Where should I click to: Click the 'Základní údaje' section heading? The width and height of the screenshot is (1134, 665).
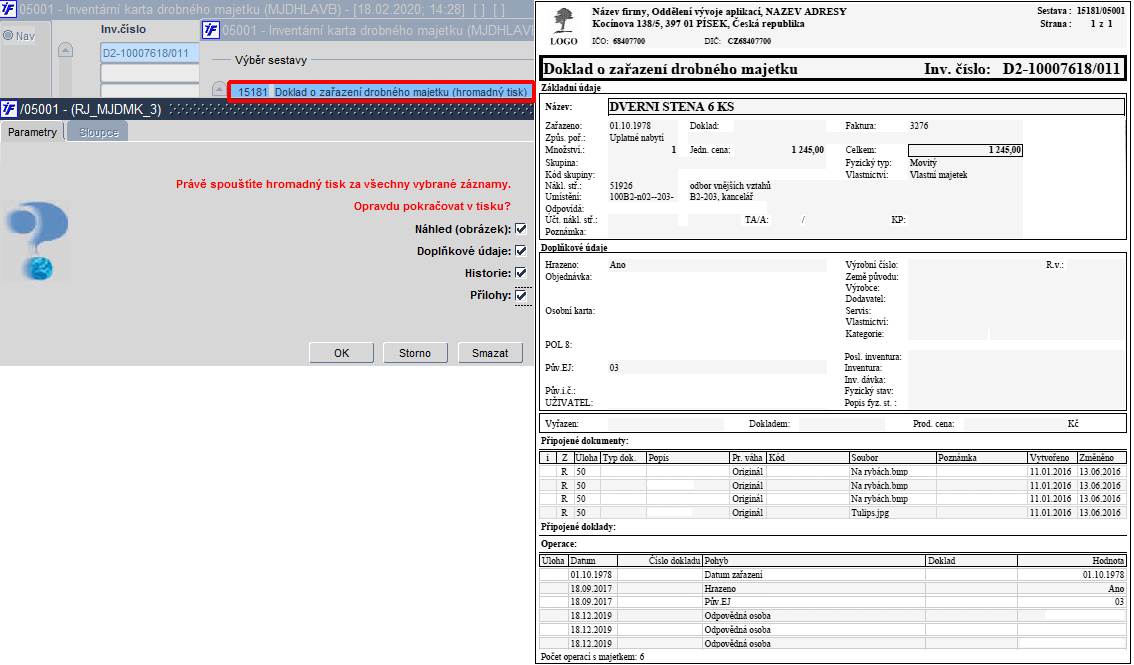click(571, 88)
